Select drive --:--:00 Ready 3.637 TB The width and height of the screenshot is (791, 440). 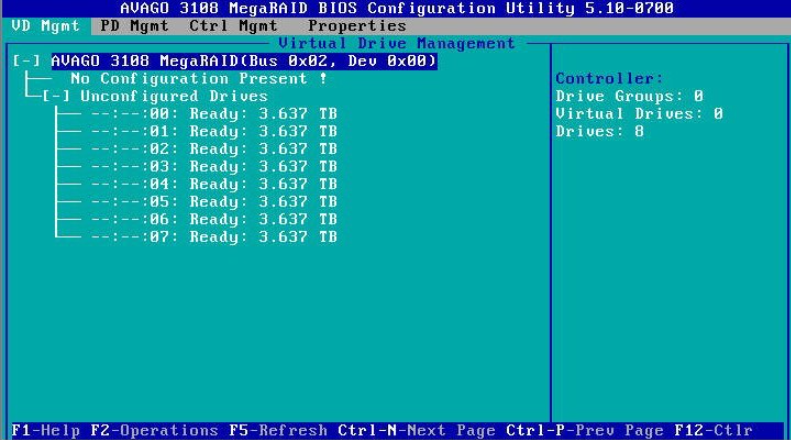pyautogui.click(x=214, y=114)
